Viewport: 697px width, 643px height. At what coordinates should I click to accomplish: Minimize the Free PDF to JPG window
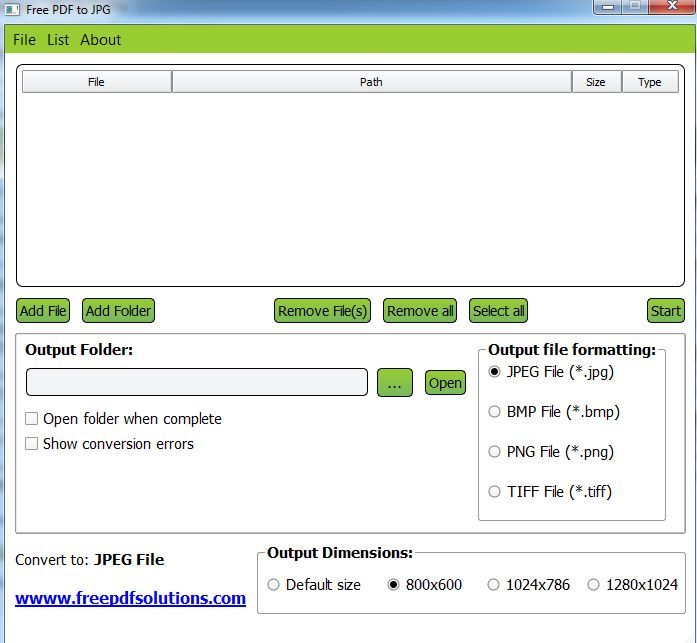(608, 7)
